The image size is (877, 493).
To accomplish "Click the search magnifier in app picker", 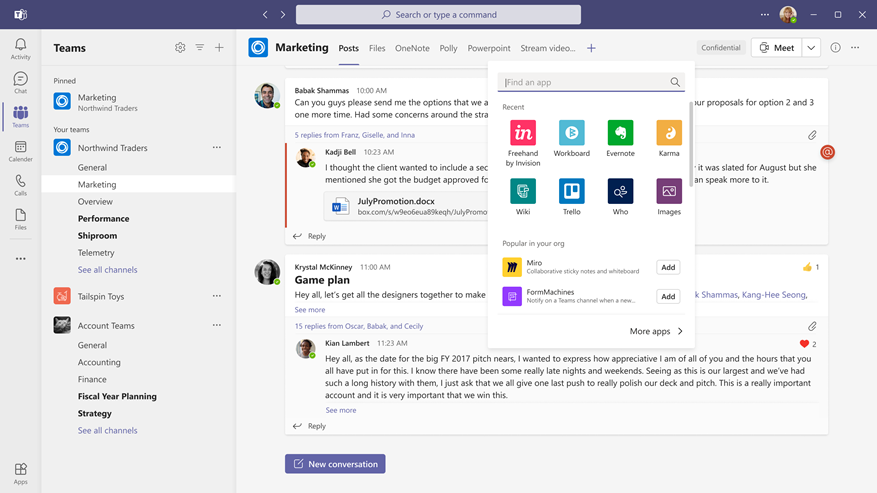I will pos(675,82).
